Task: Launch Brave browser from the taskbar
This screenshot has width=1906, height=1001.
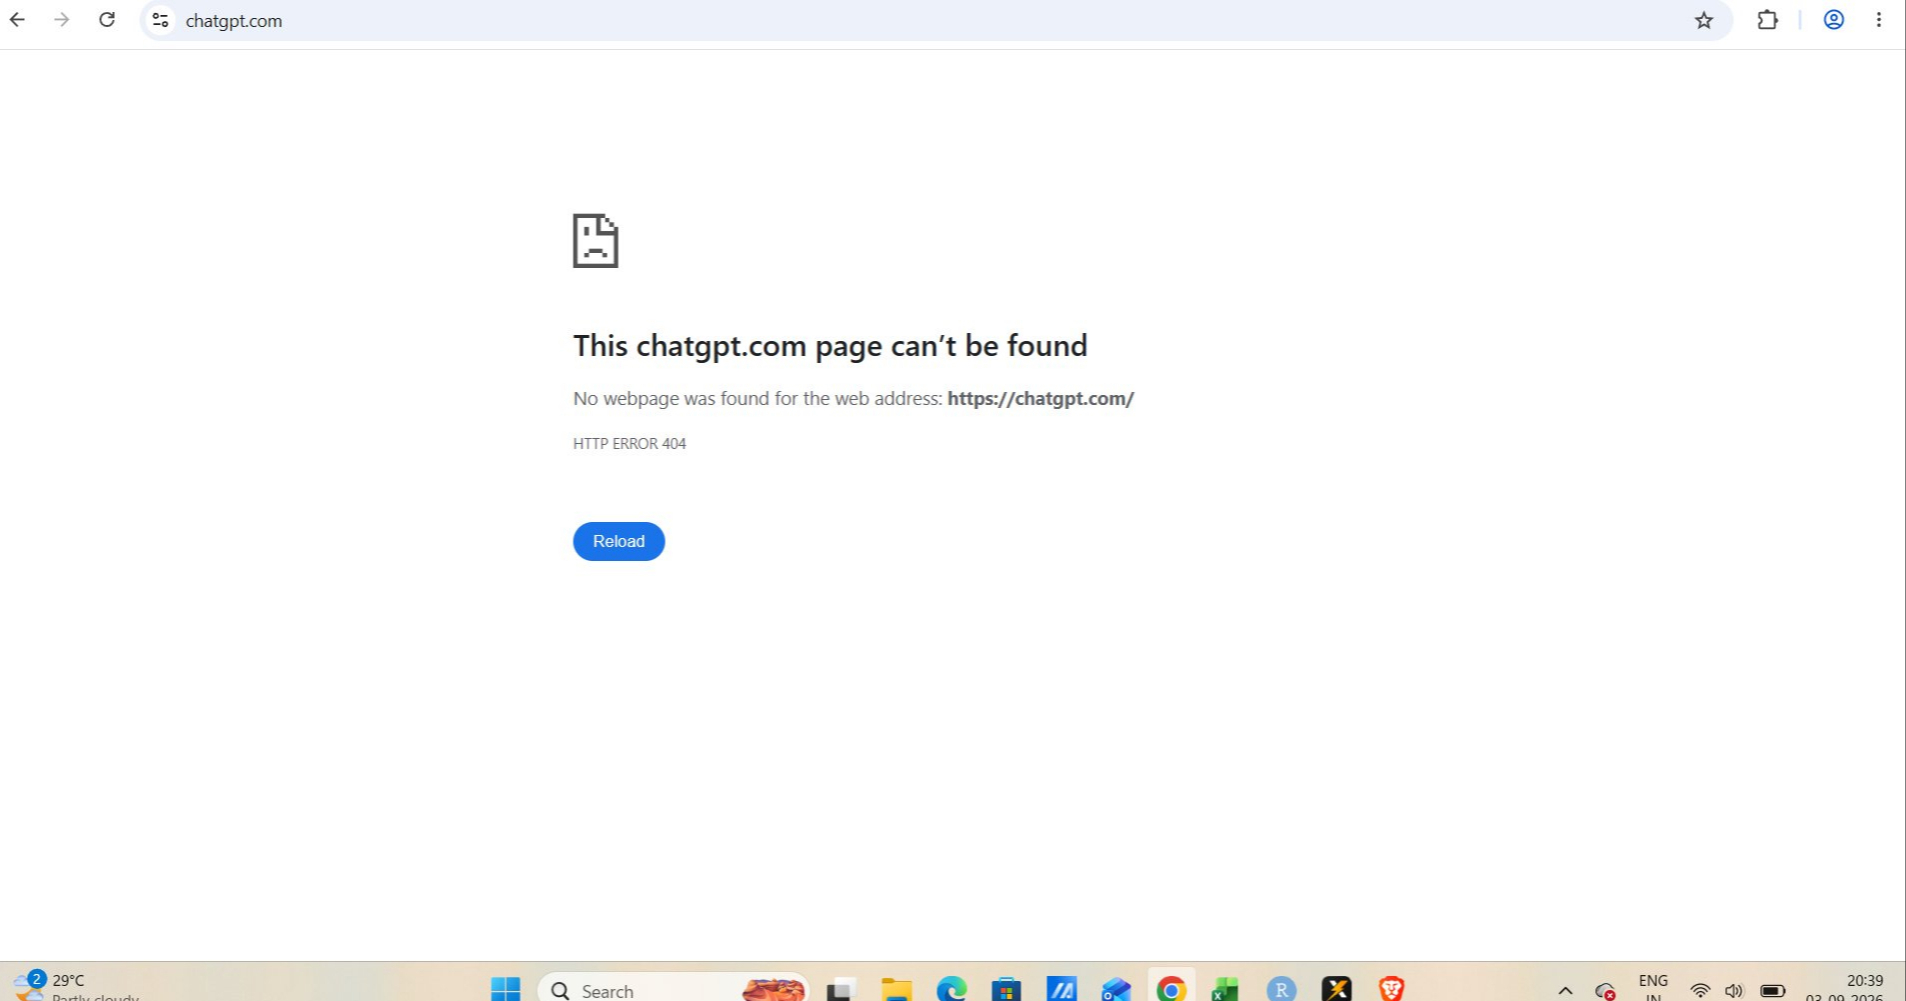Action: pyautogui.click(x=1391, y=989)
